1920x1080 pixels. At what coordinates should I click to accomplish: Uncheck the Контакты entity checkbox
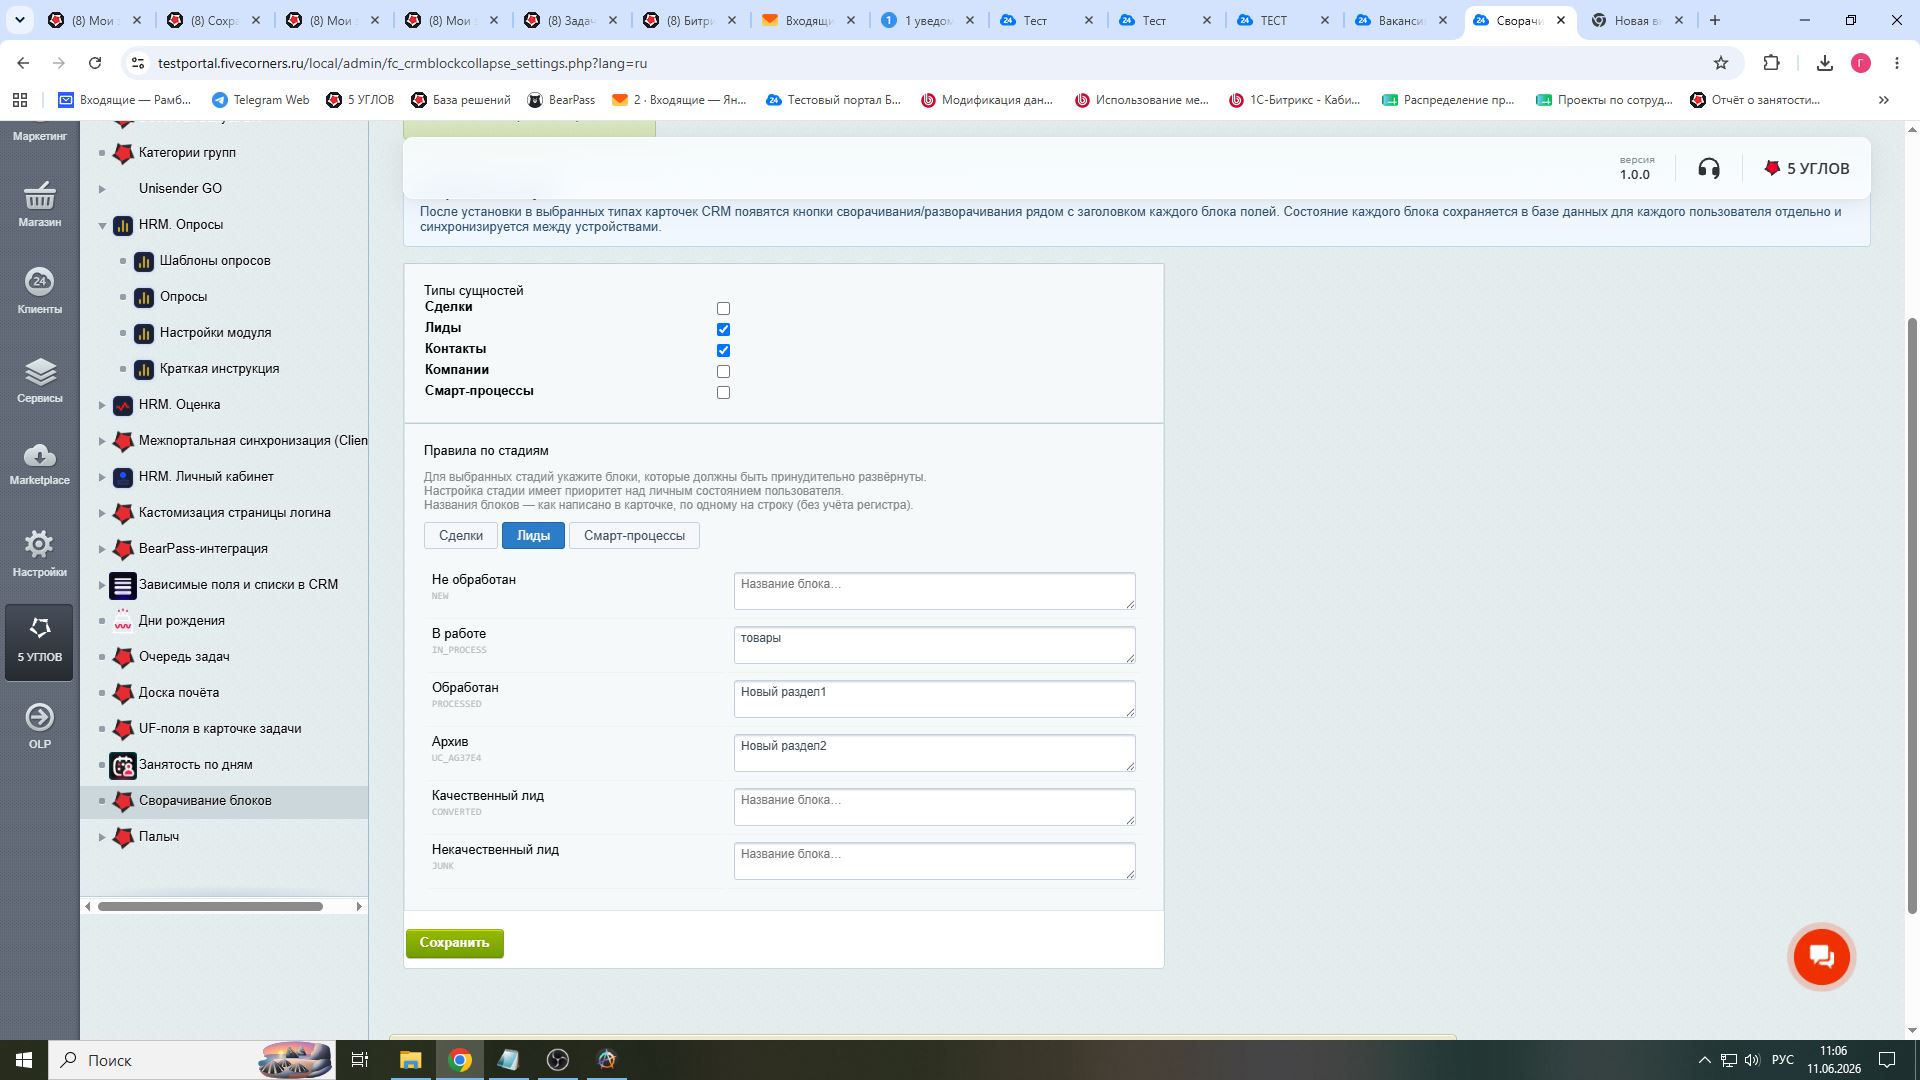(x=723, y=350)
